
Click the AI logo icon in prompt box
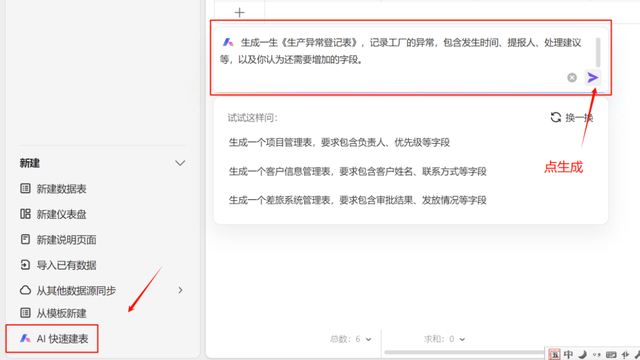[228, 42]
